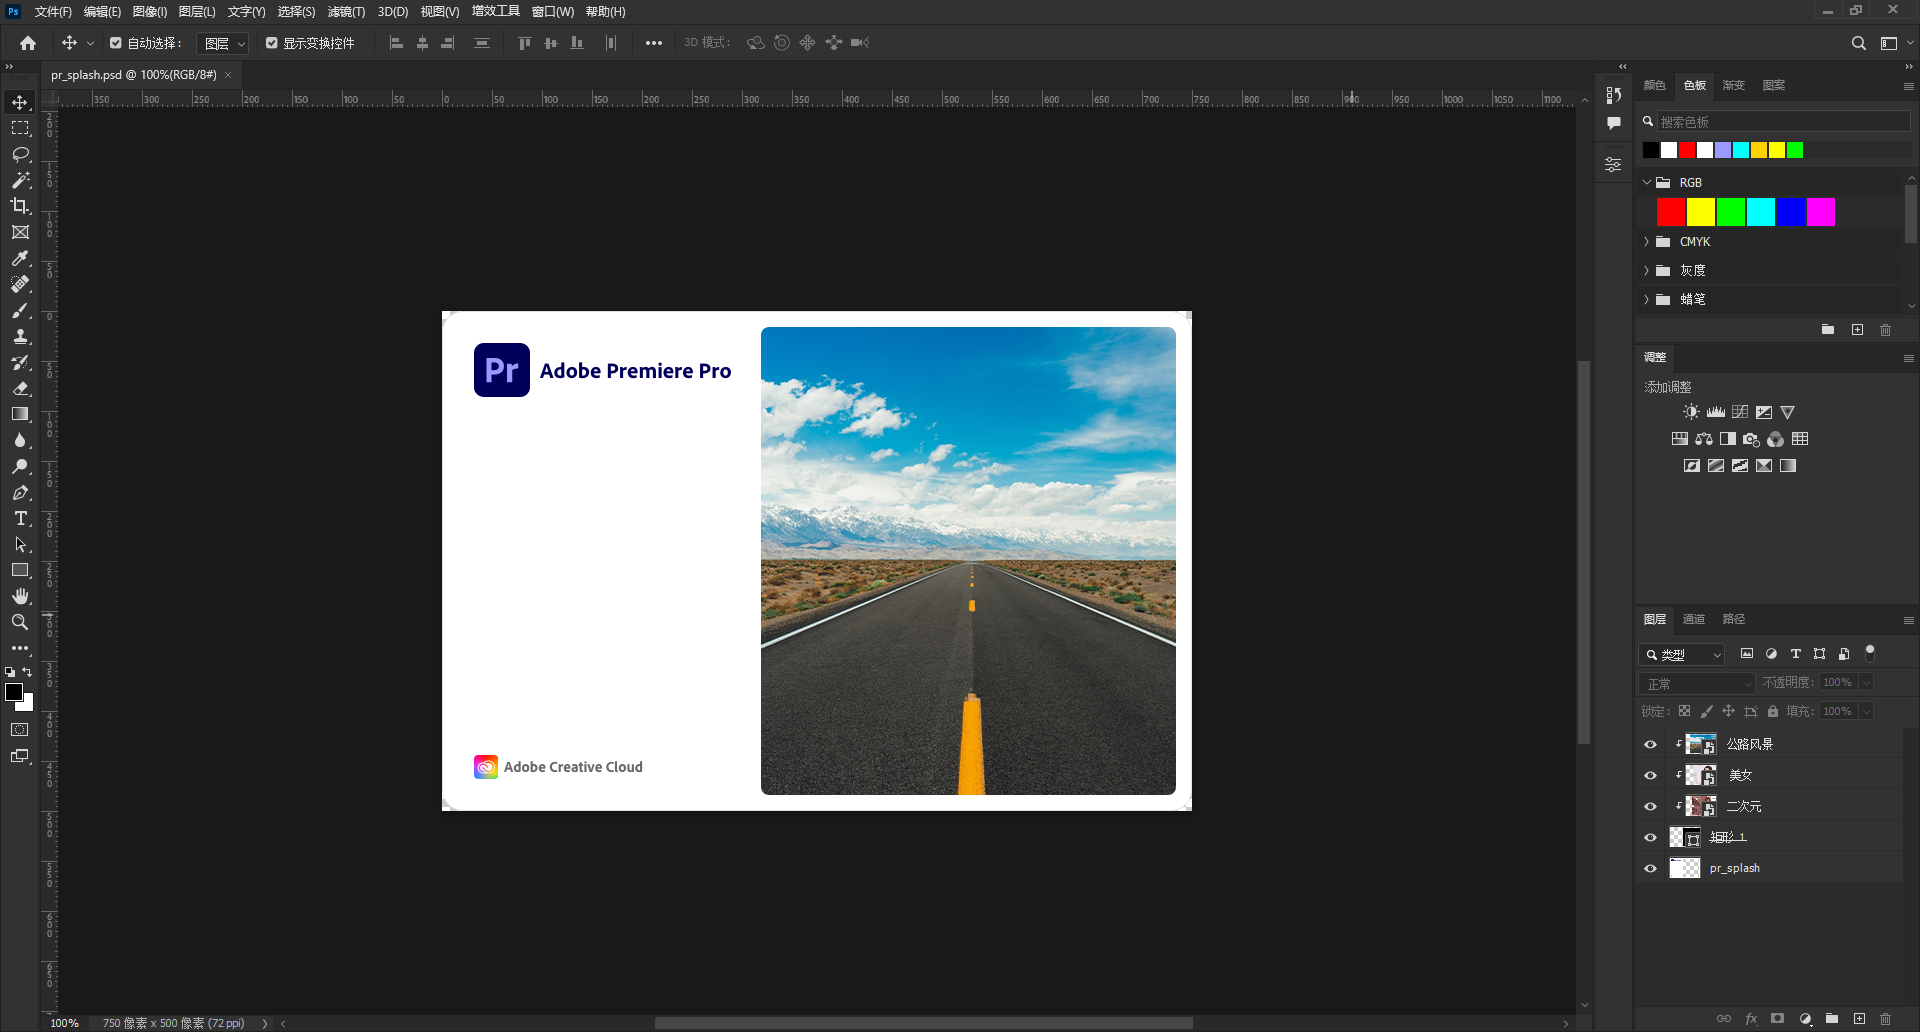The image size is (1920, 1032).
Task: Hide the 矩形 1 layer
Action: (x=1651, y=837)
